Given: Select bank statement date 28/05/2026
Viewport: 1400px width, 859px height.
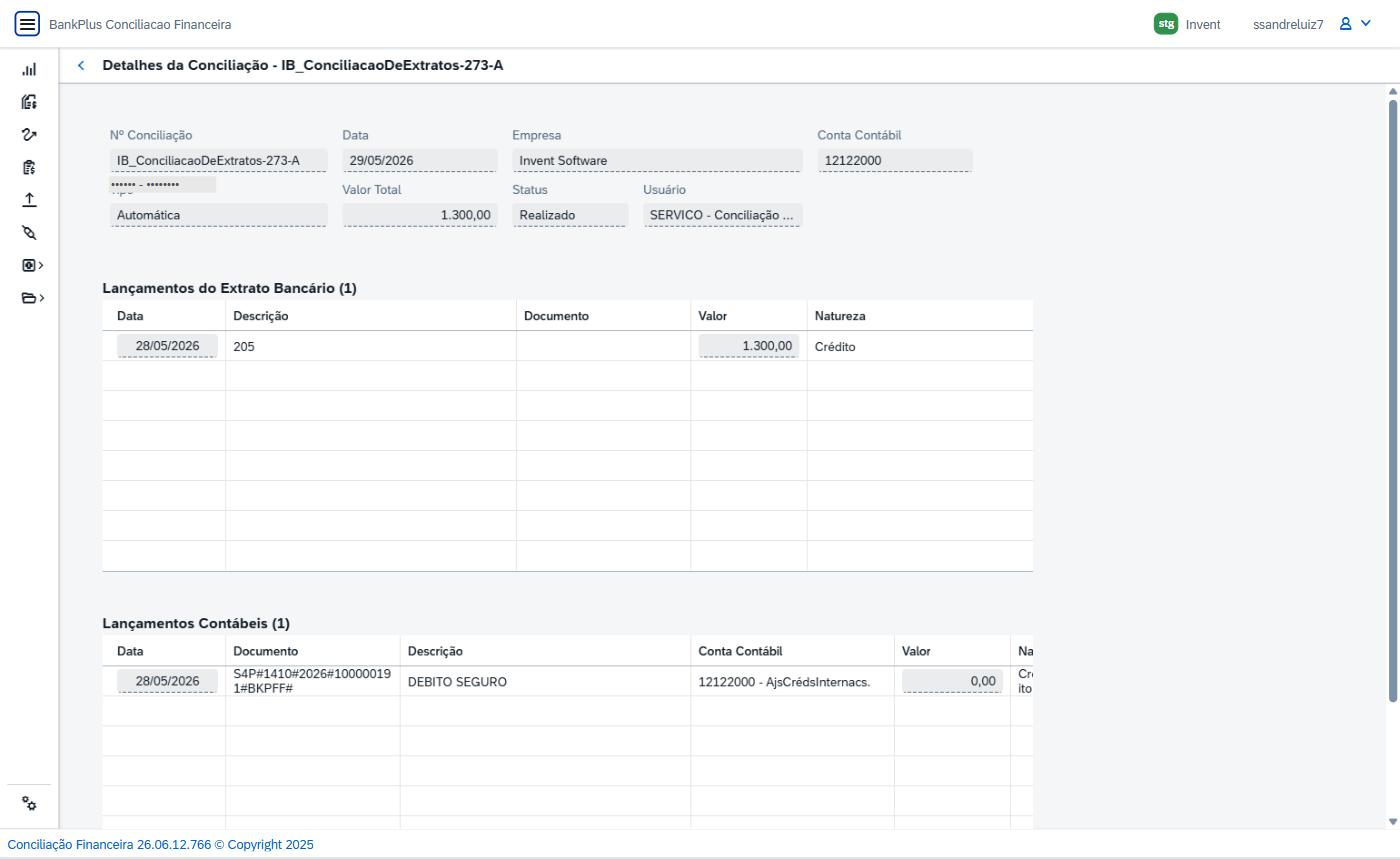Looking at the screenshot, I should coord(167,346).
